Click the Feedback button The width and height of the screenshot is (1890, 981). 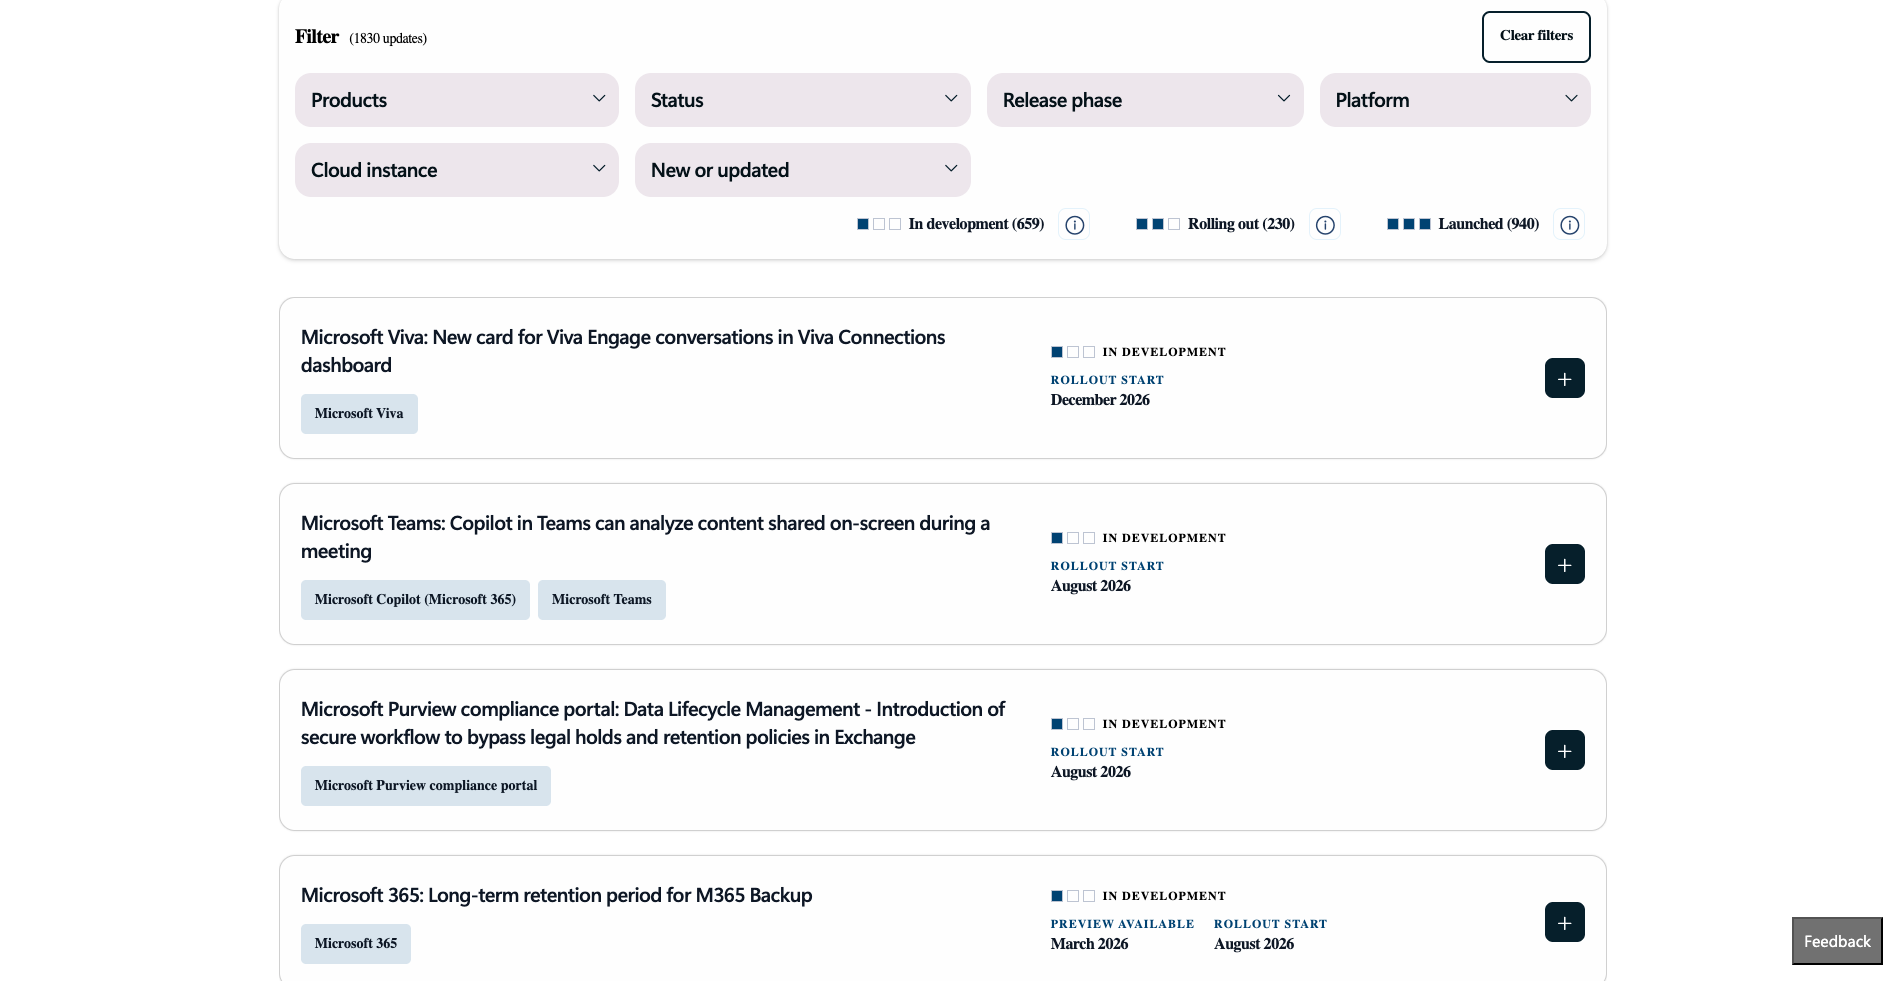click(1837, 941)
